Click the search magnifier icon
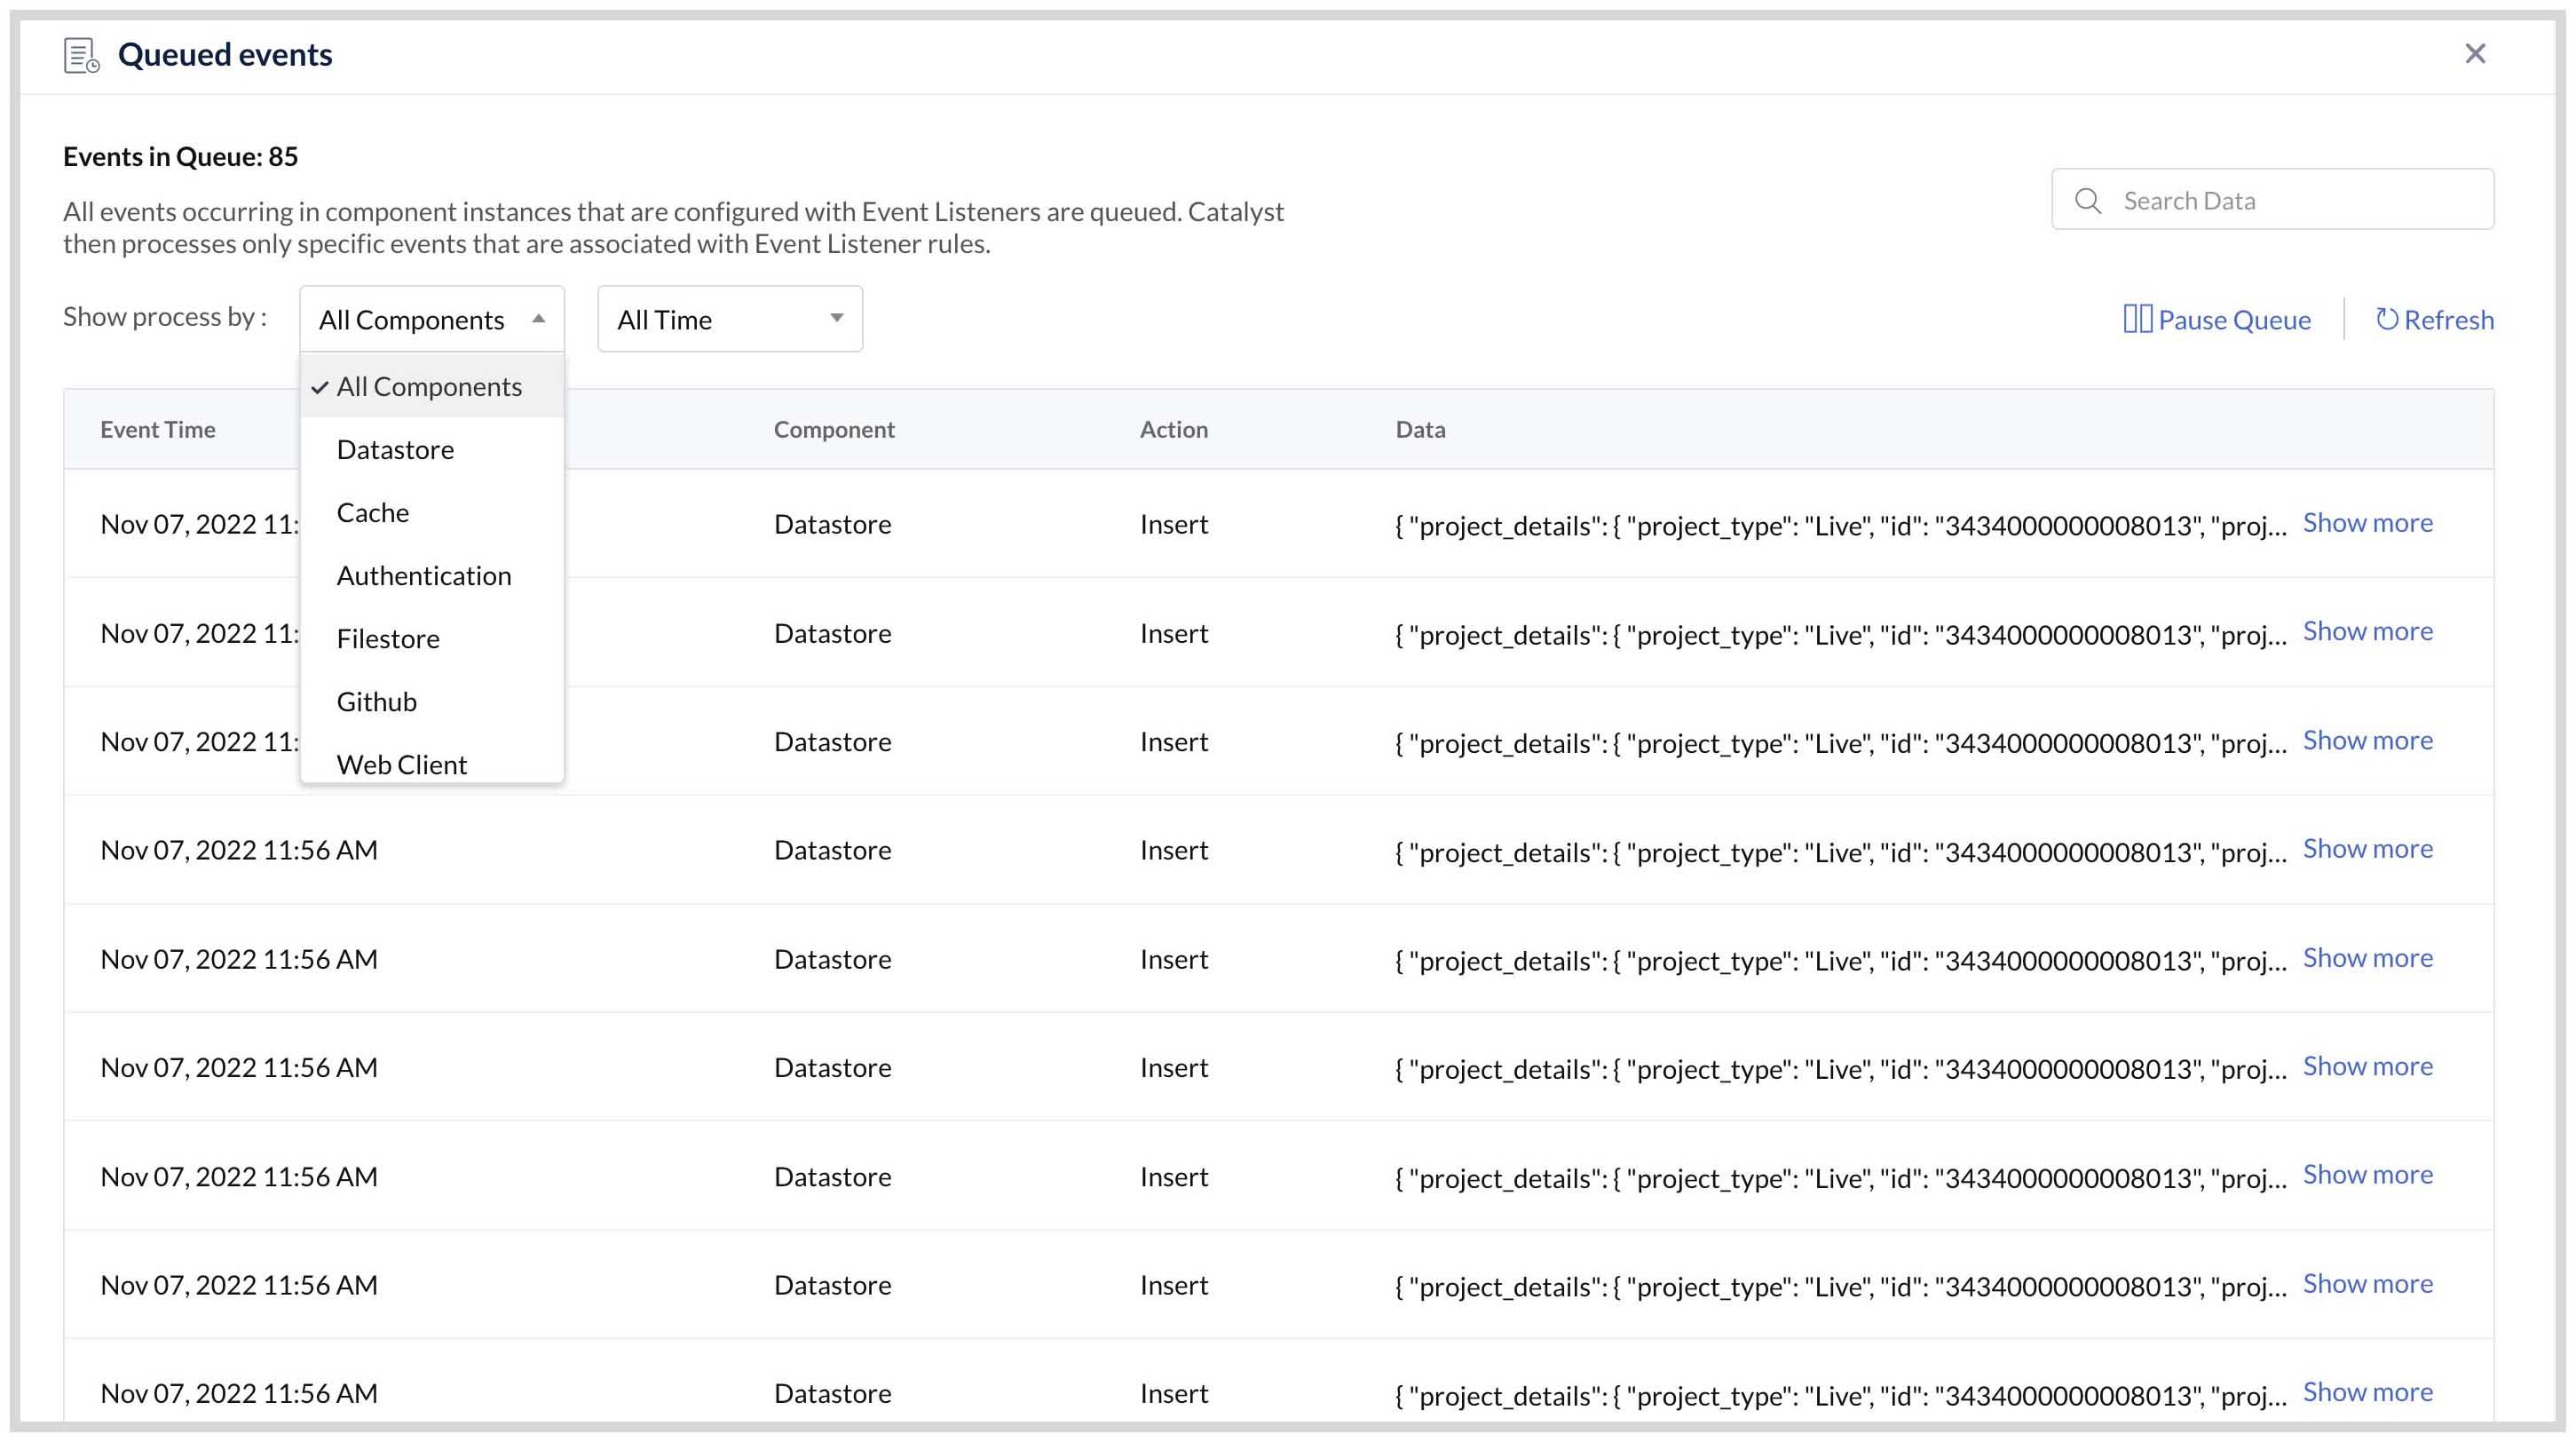2576x1442 pixels. tap(2088, 200)
